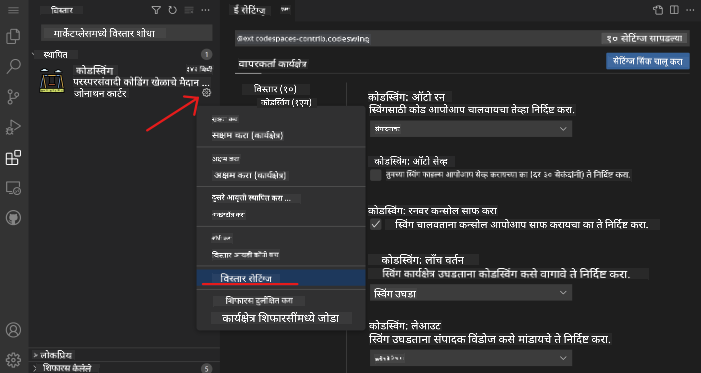Open the Explorer files icon in activity bar

pos(13,37)
